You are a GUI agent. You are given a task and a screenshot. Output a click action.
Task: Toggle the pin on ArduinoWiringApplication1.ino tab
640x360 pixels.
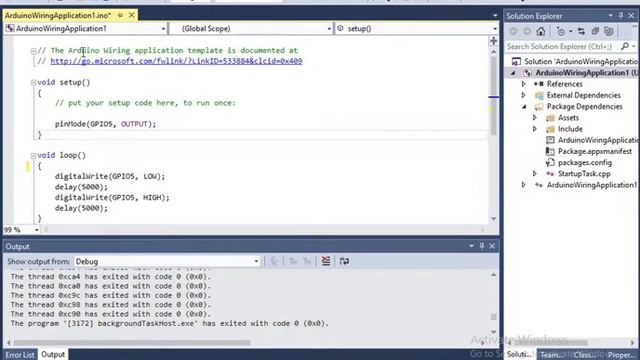[x=120, y=16]
